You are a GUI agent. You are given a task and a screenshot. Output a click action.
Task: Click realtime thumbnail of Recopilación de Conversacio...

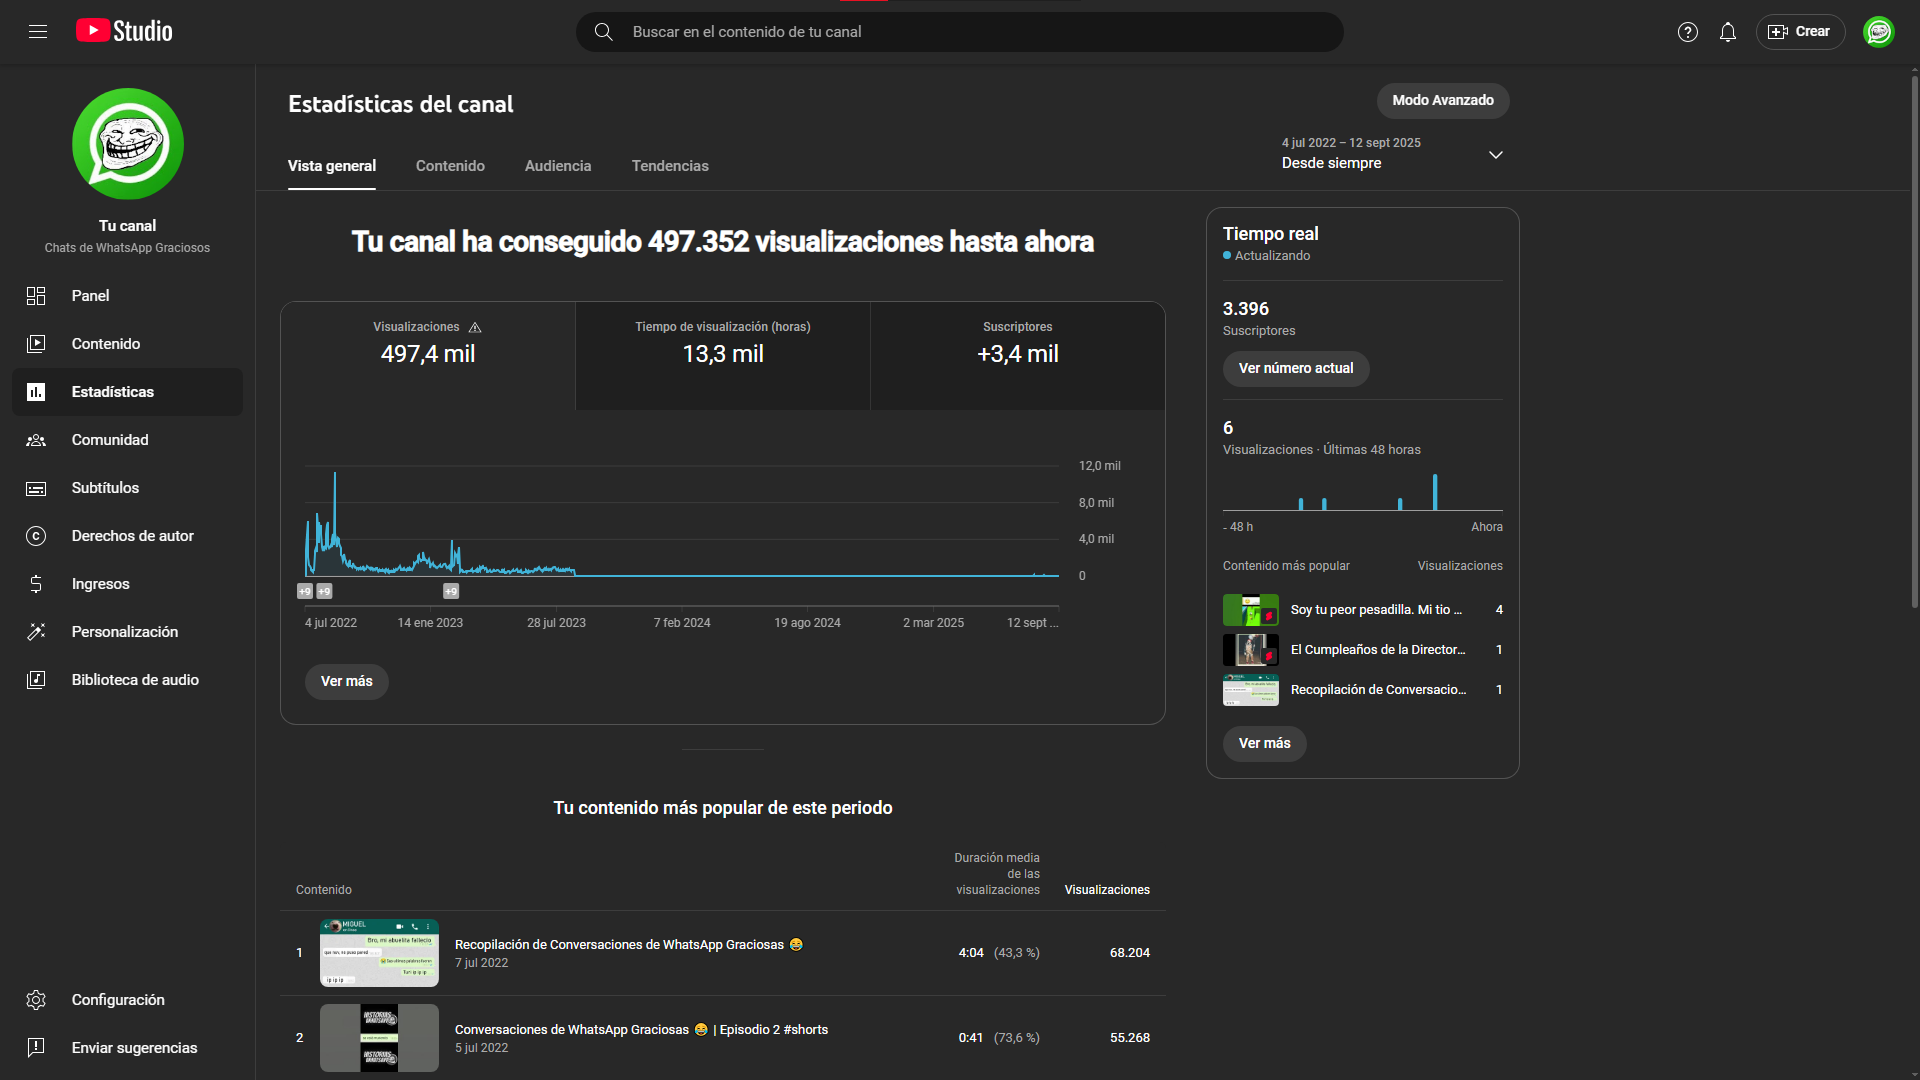[x=1251, y=690]
